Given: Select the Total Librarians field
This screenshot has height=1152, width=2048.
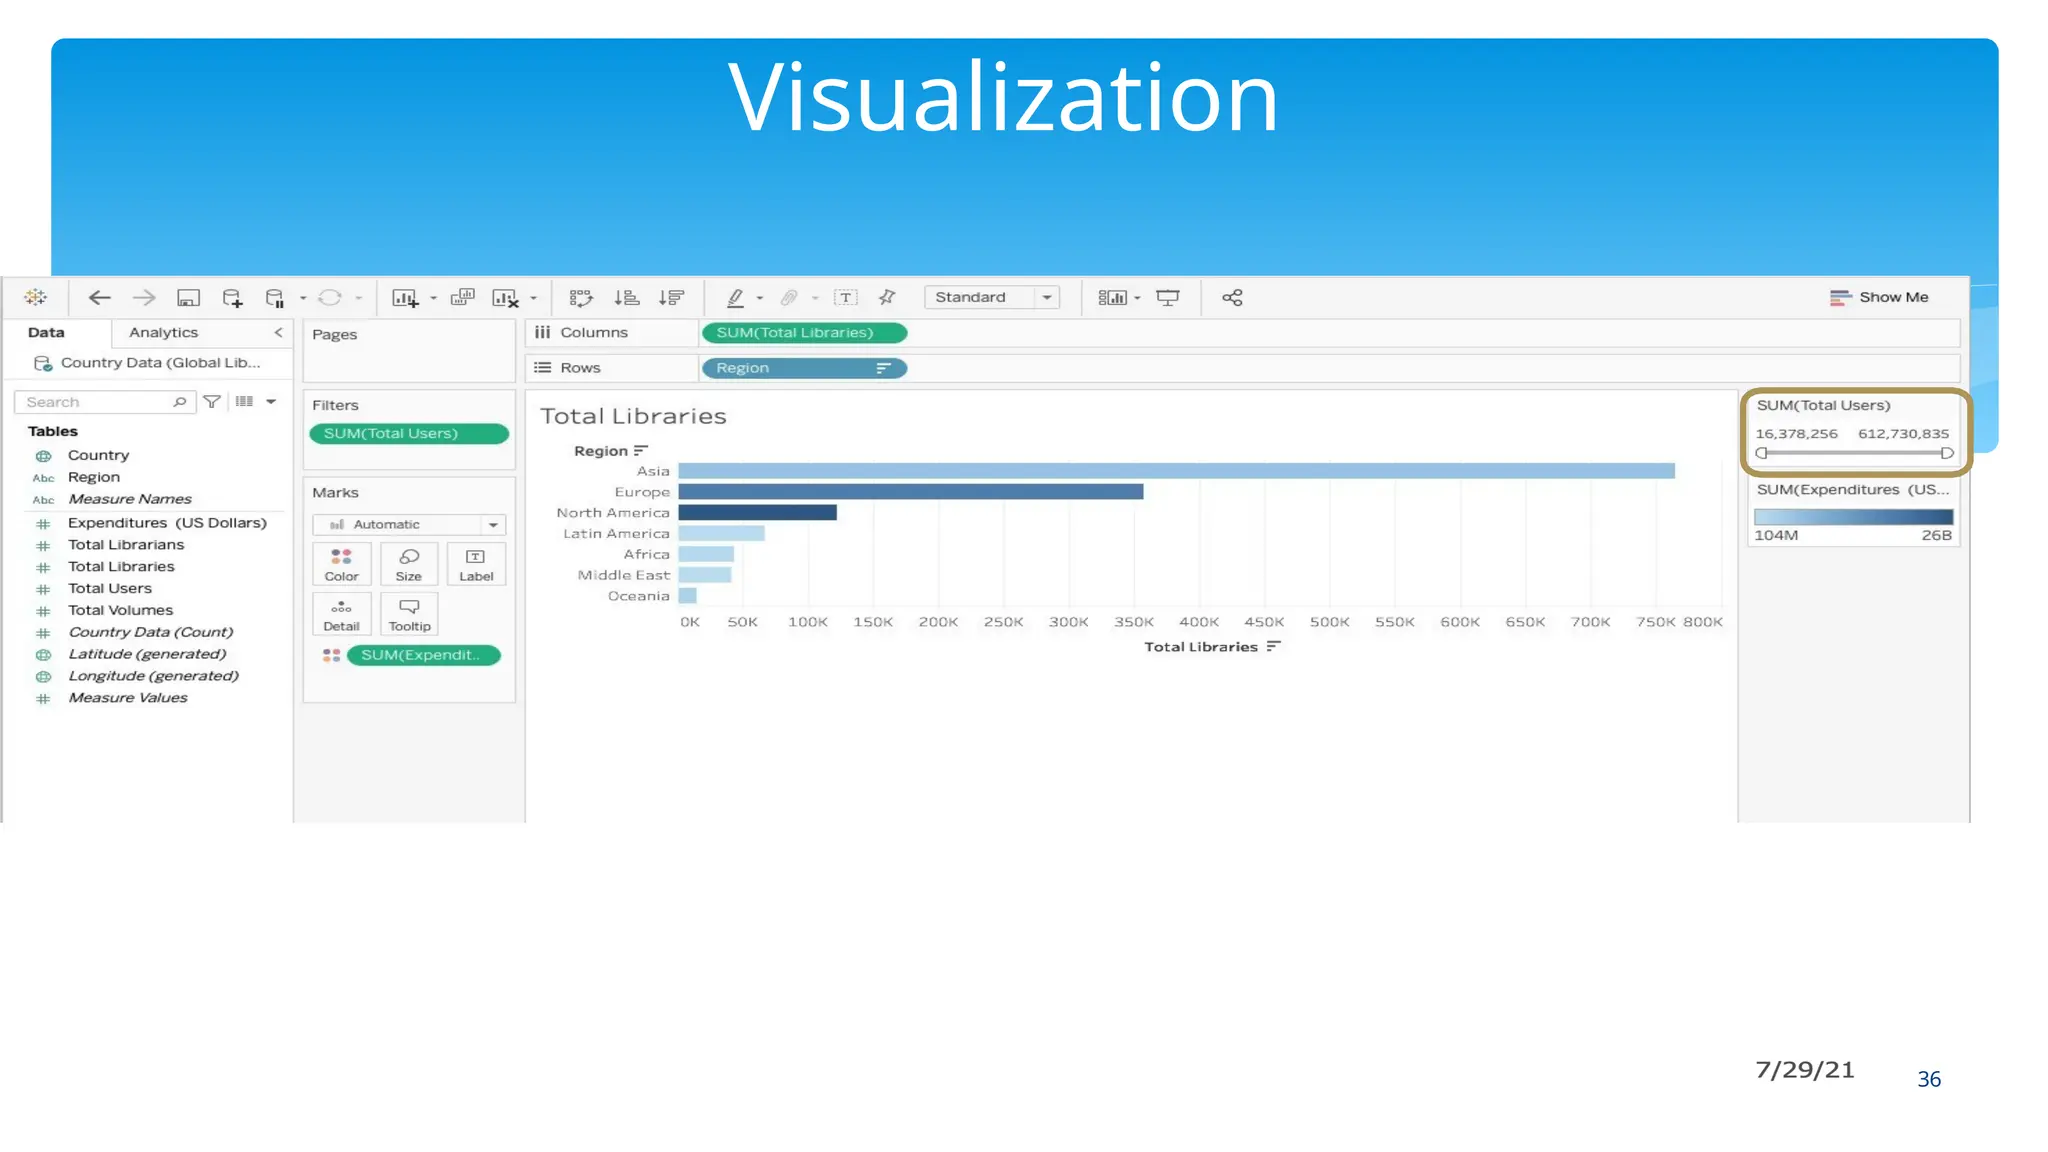Looking at the screenshot, I should pos(126,545).
